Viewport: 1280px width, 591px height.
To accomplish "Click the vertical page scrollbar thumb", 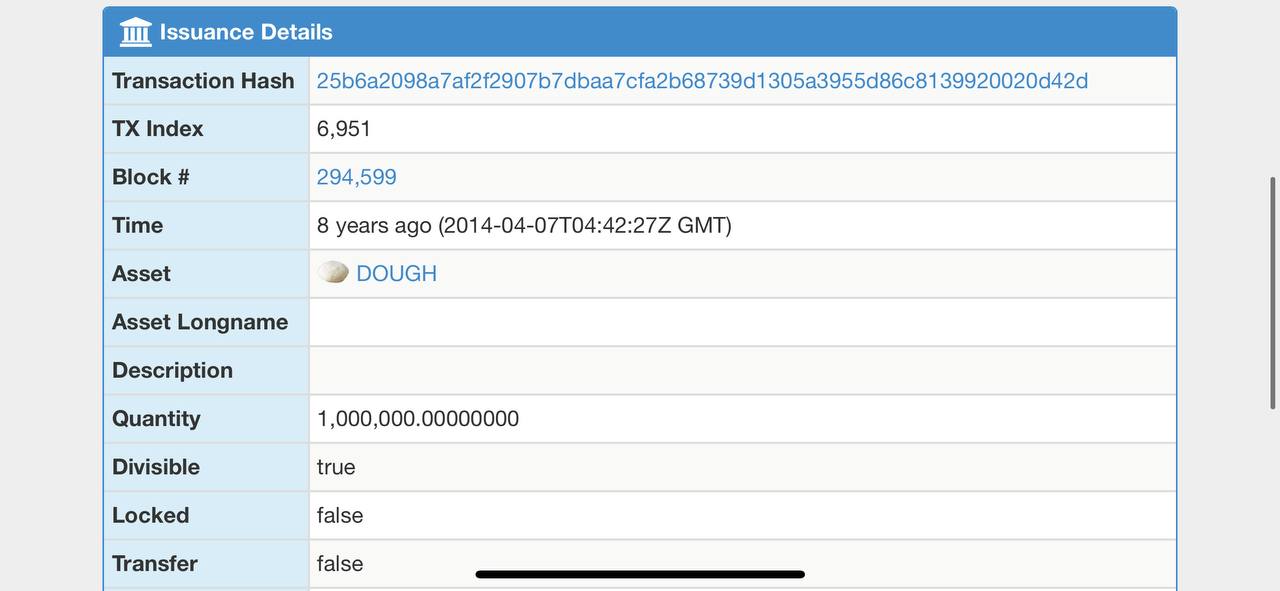I will (x=1272, y=292).
